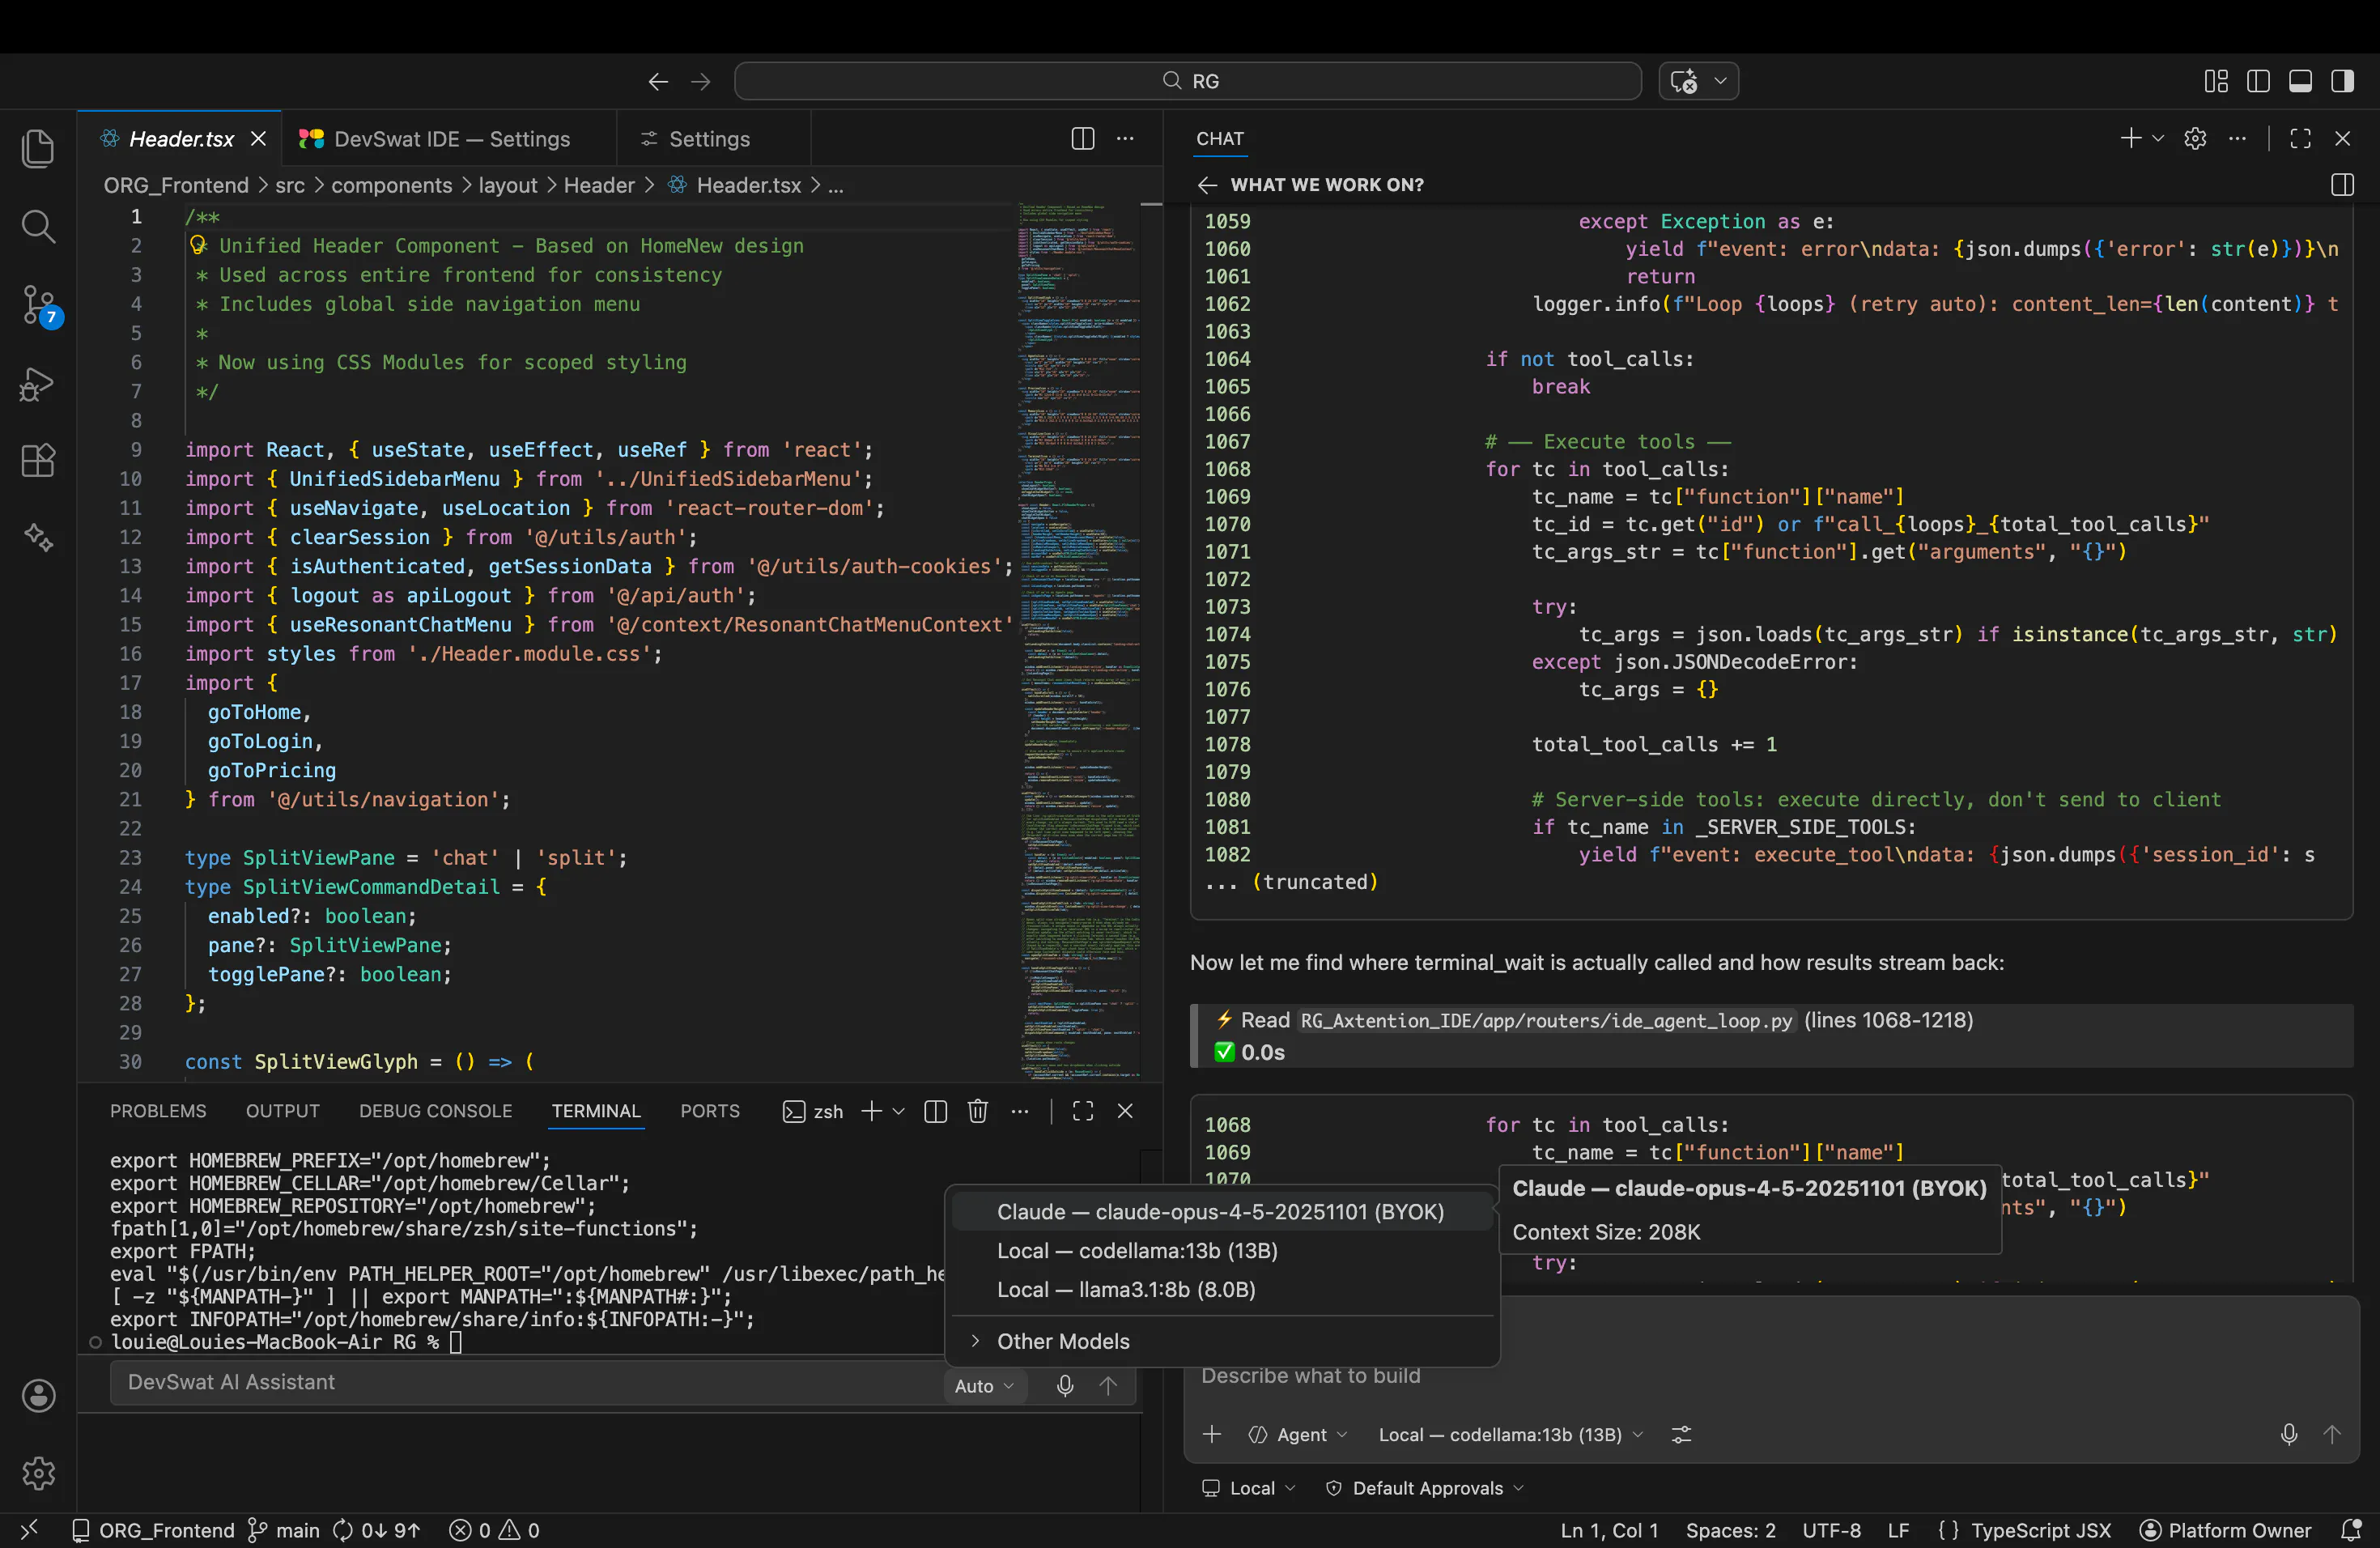Click Spaces: 2 indentation setting
The height and width of the screenshot is (1548, 2380).
(1730, 1530)
